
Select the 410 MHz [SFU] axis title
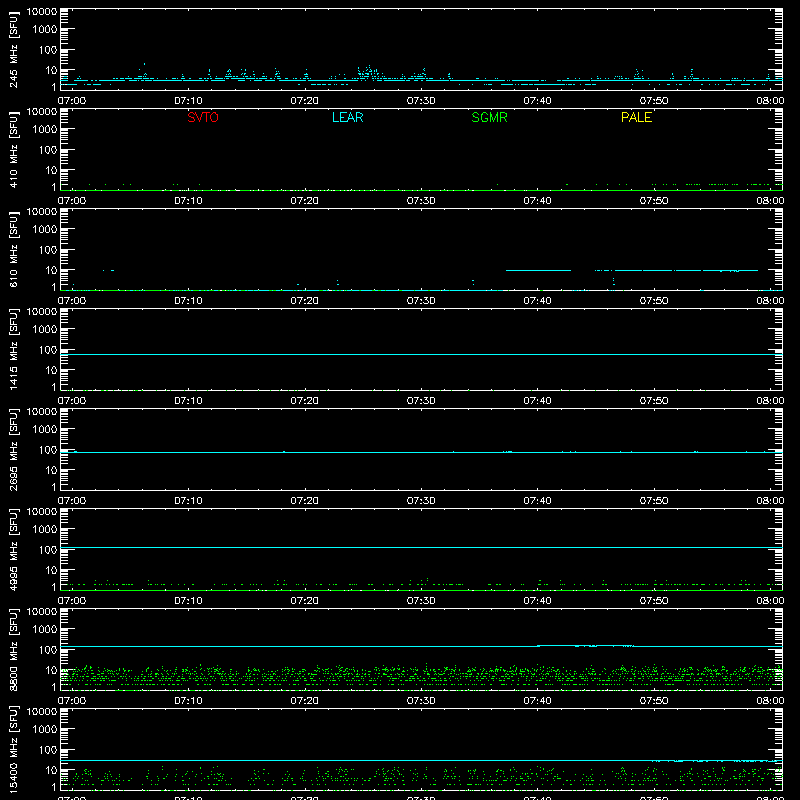14,149
